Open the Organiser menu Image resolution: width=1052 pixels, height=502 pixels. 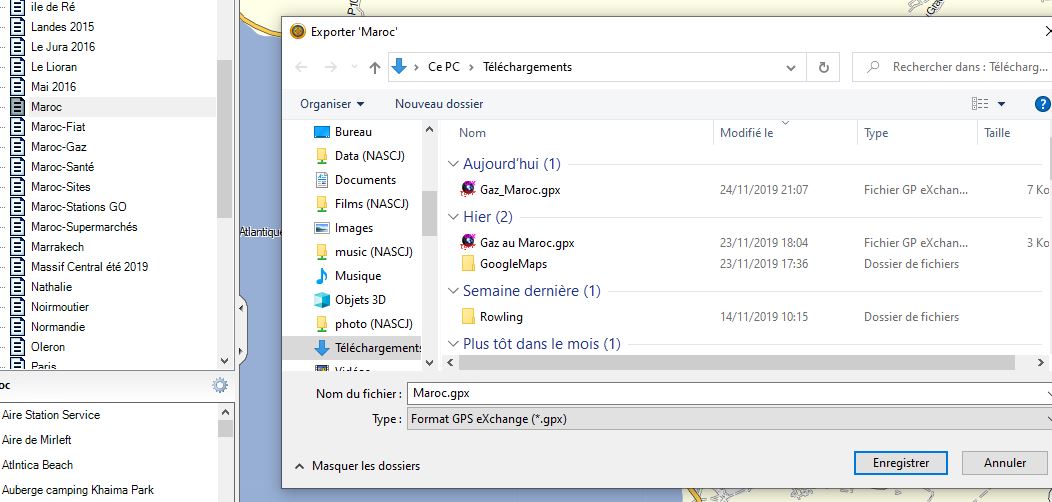tap(332, 104)
